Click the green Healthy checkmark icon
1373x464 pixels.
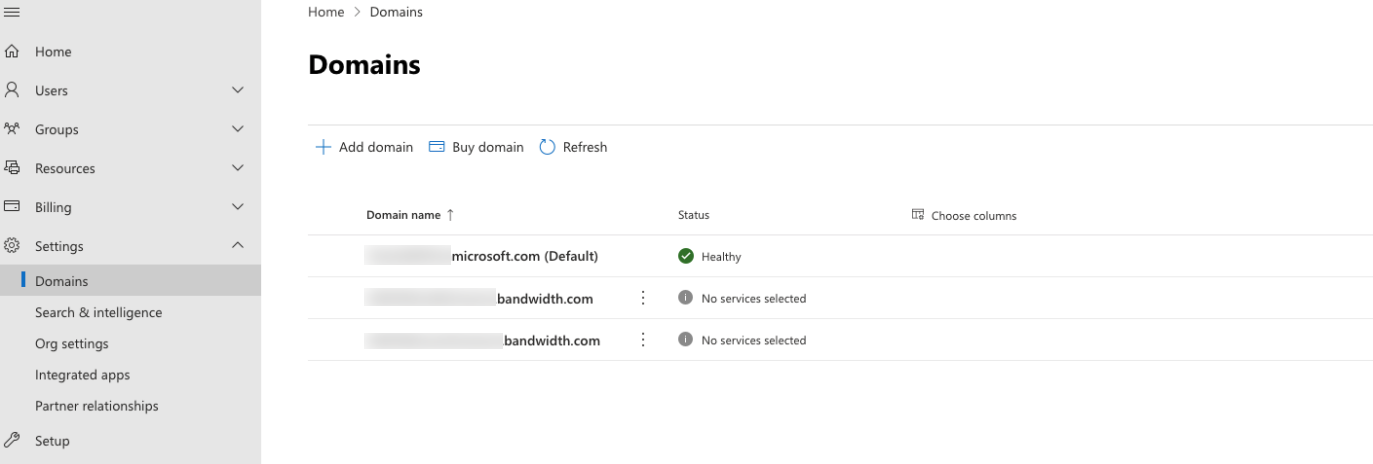pyautogui.click(x=685, y=256)
